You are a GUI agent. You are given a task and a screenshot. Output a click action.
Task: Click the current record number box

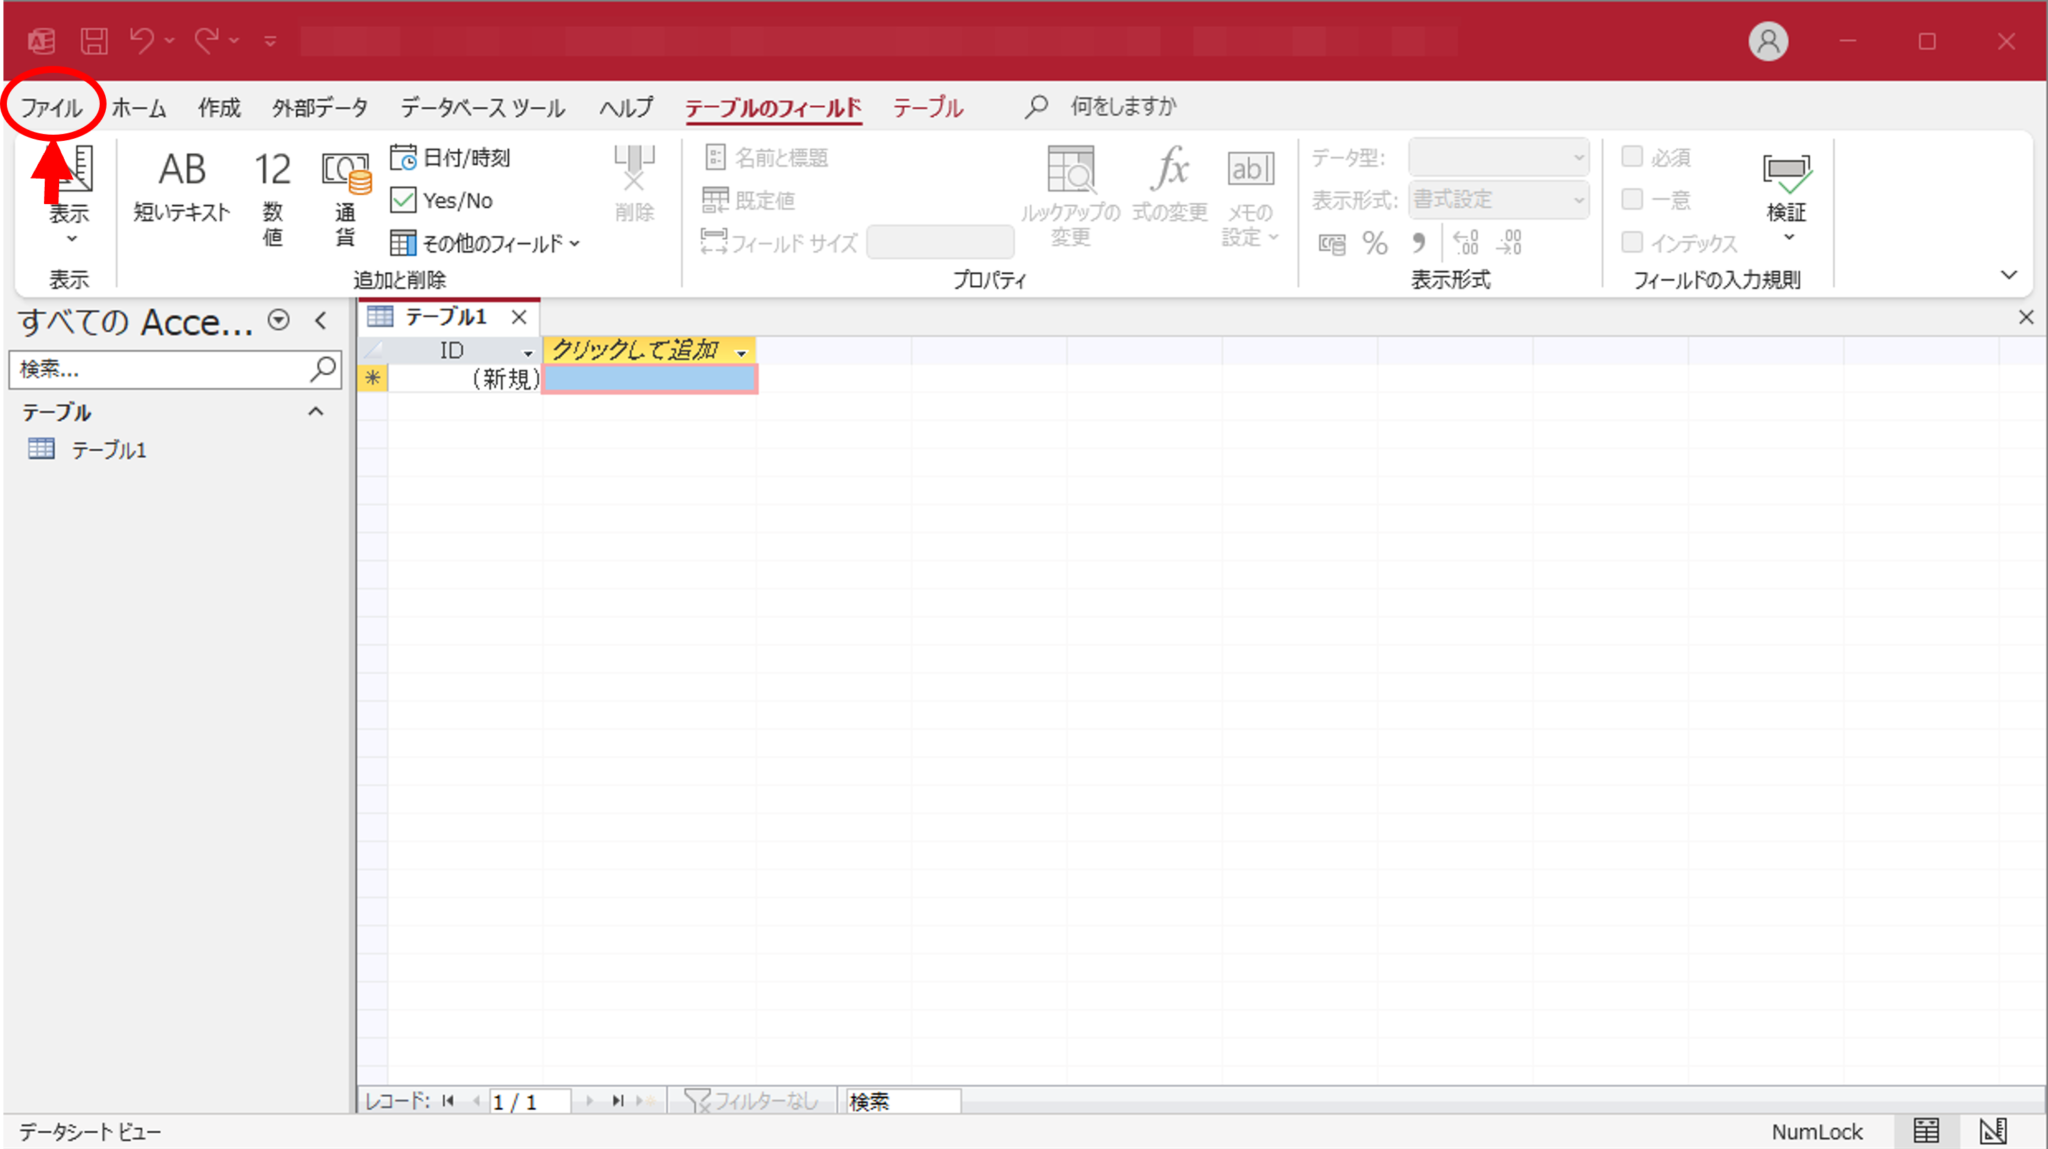click(x=529, y=1101)
